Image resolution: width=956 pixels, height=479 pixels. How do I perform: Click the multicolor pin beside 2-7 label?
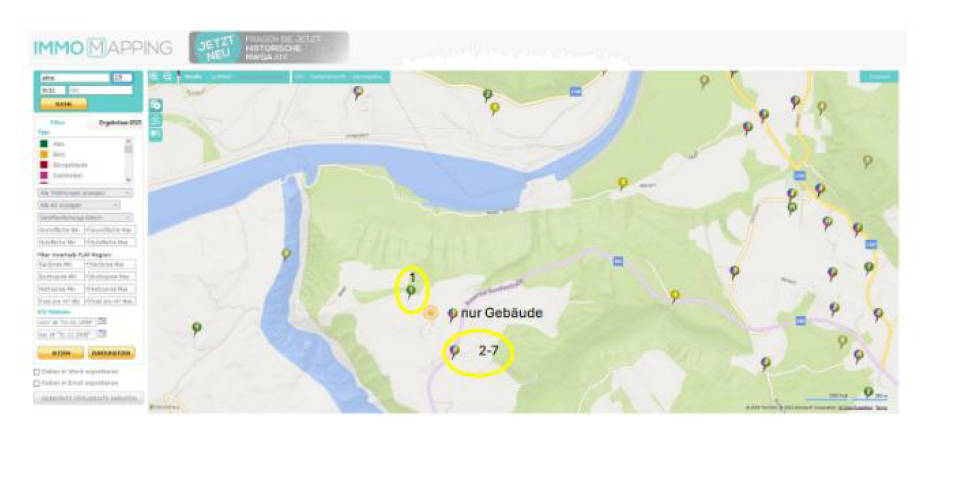(x=454, y=352)
